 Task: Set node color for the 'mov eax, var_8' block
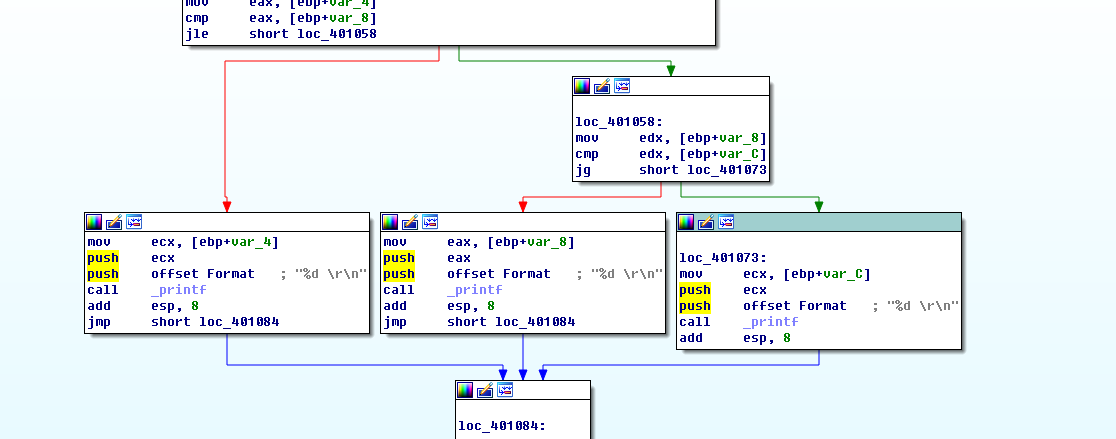click(391, 222)
